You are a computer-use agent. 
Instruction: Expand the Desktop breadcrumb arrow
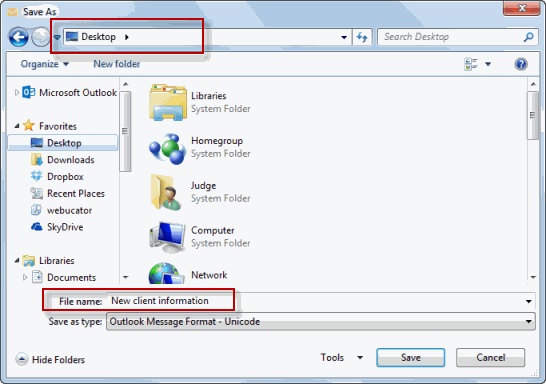(127, 37)
